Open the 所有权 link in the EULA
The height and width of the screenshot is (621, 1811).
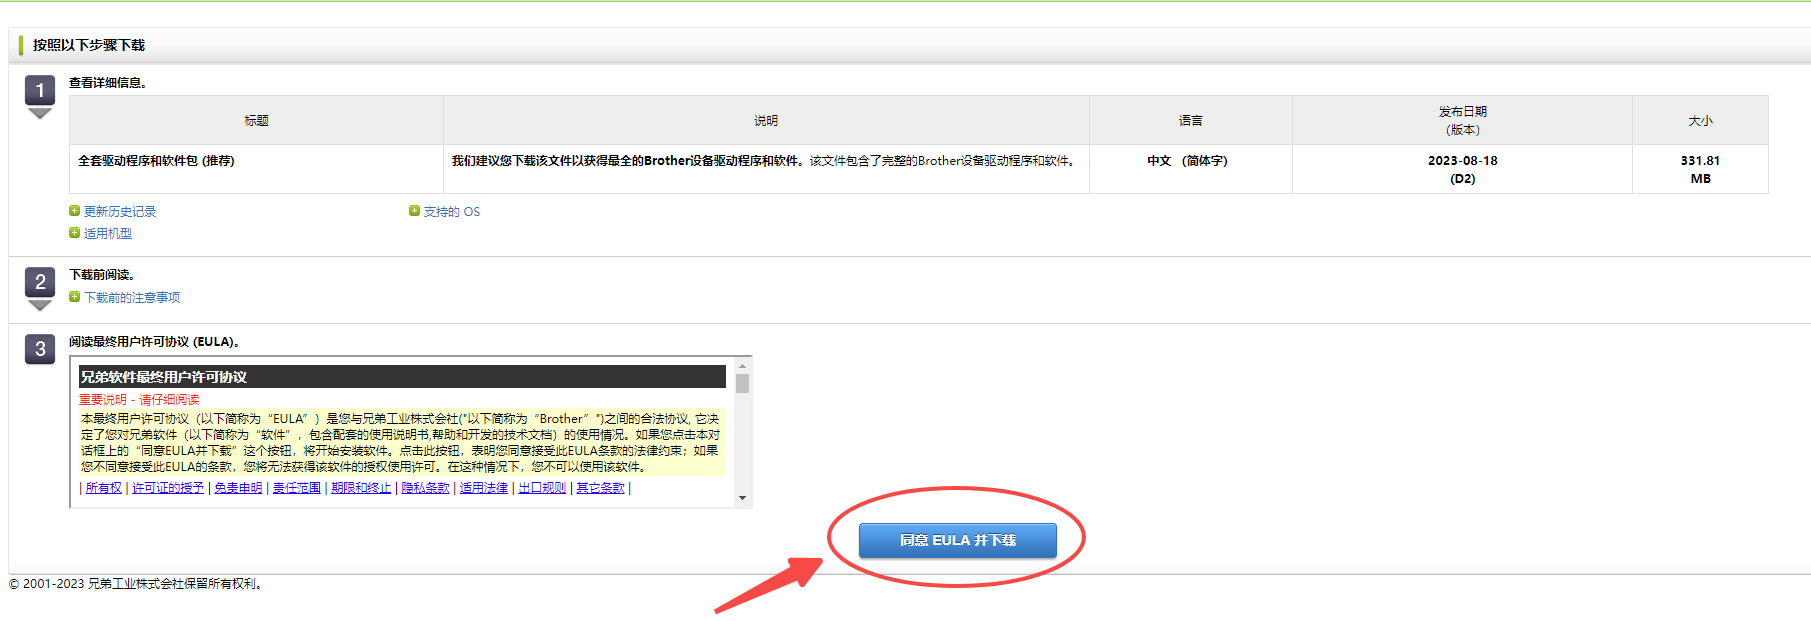pyautogui.click(x=104, y=488)
